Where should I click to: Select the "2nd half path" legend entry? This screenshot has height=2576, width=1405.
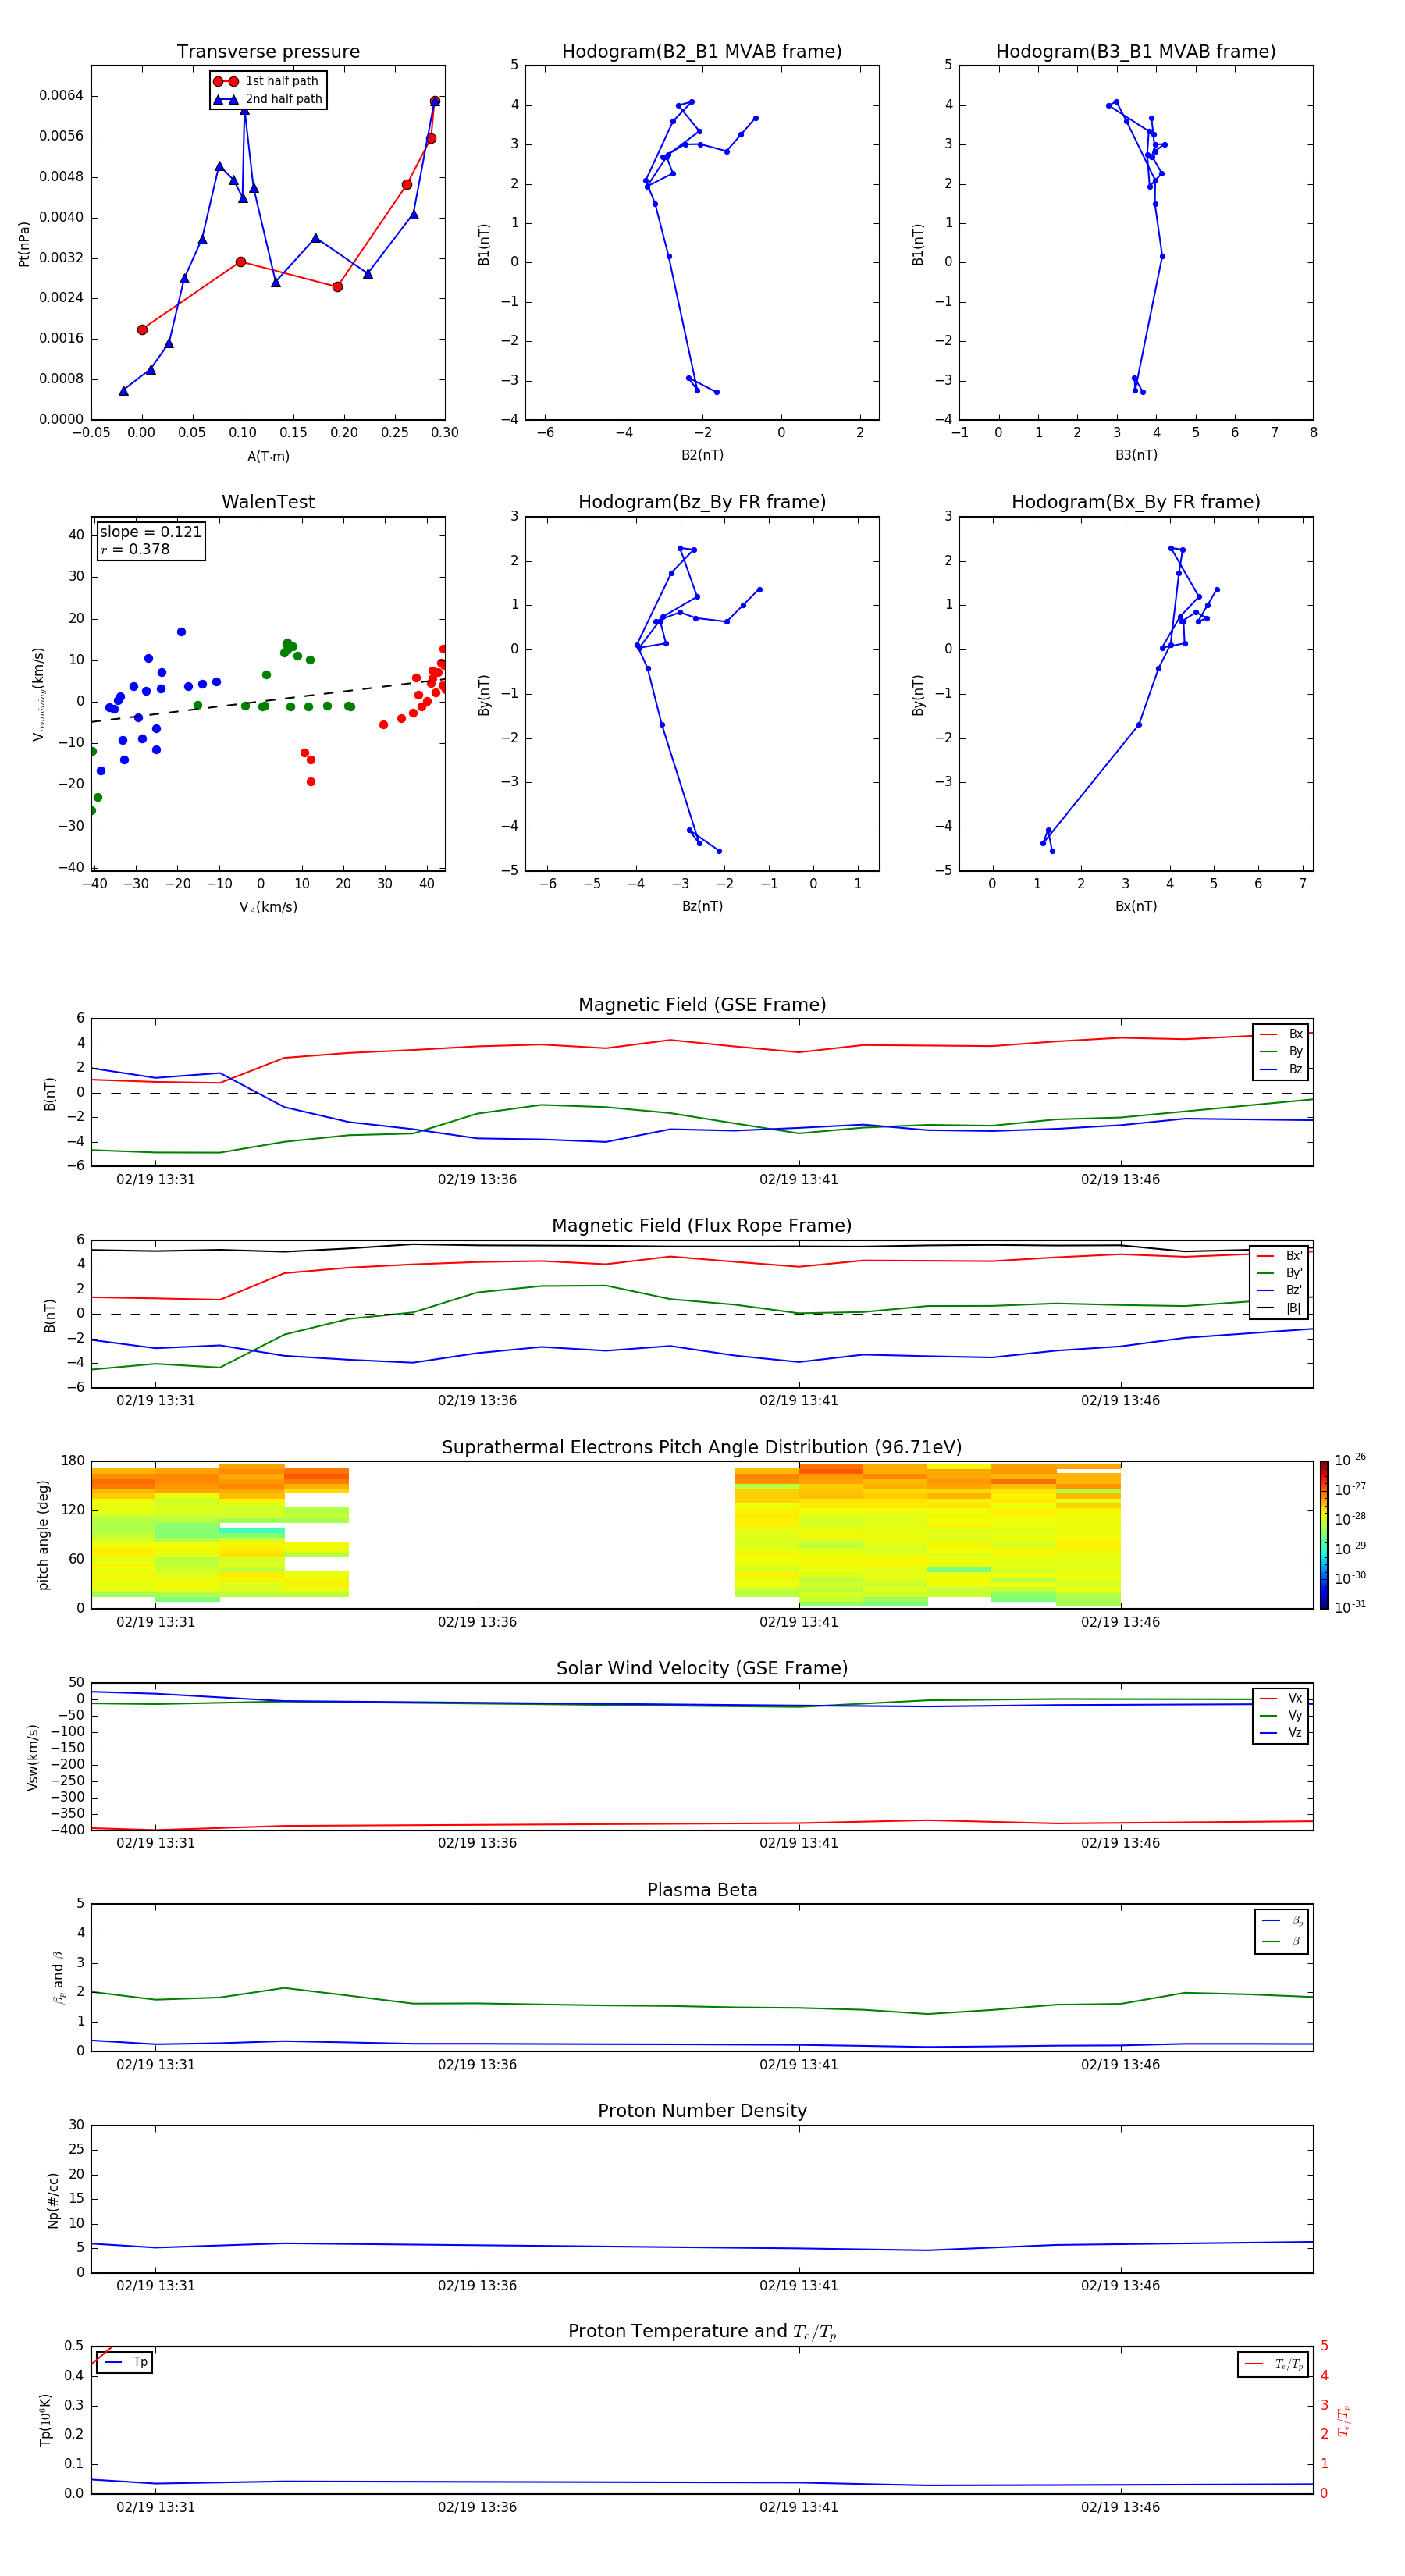click(268, 99)
